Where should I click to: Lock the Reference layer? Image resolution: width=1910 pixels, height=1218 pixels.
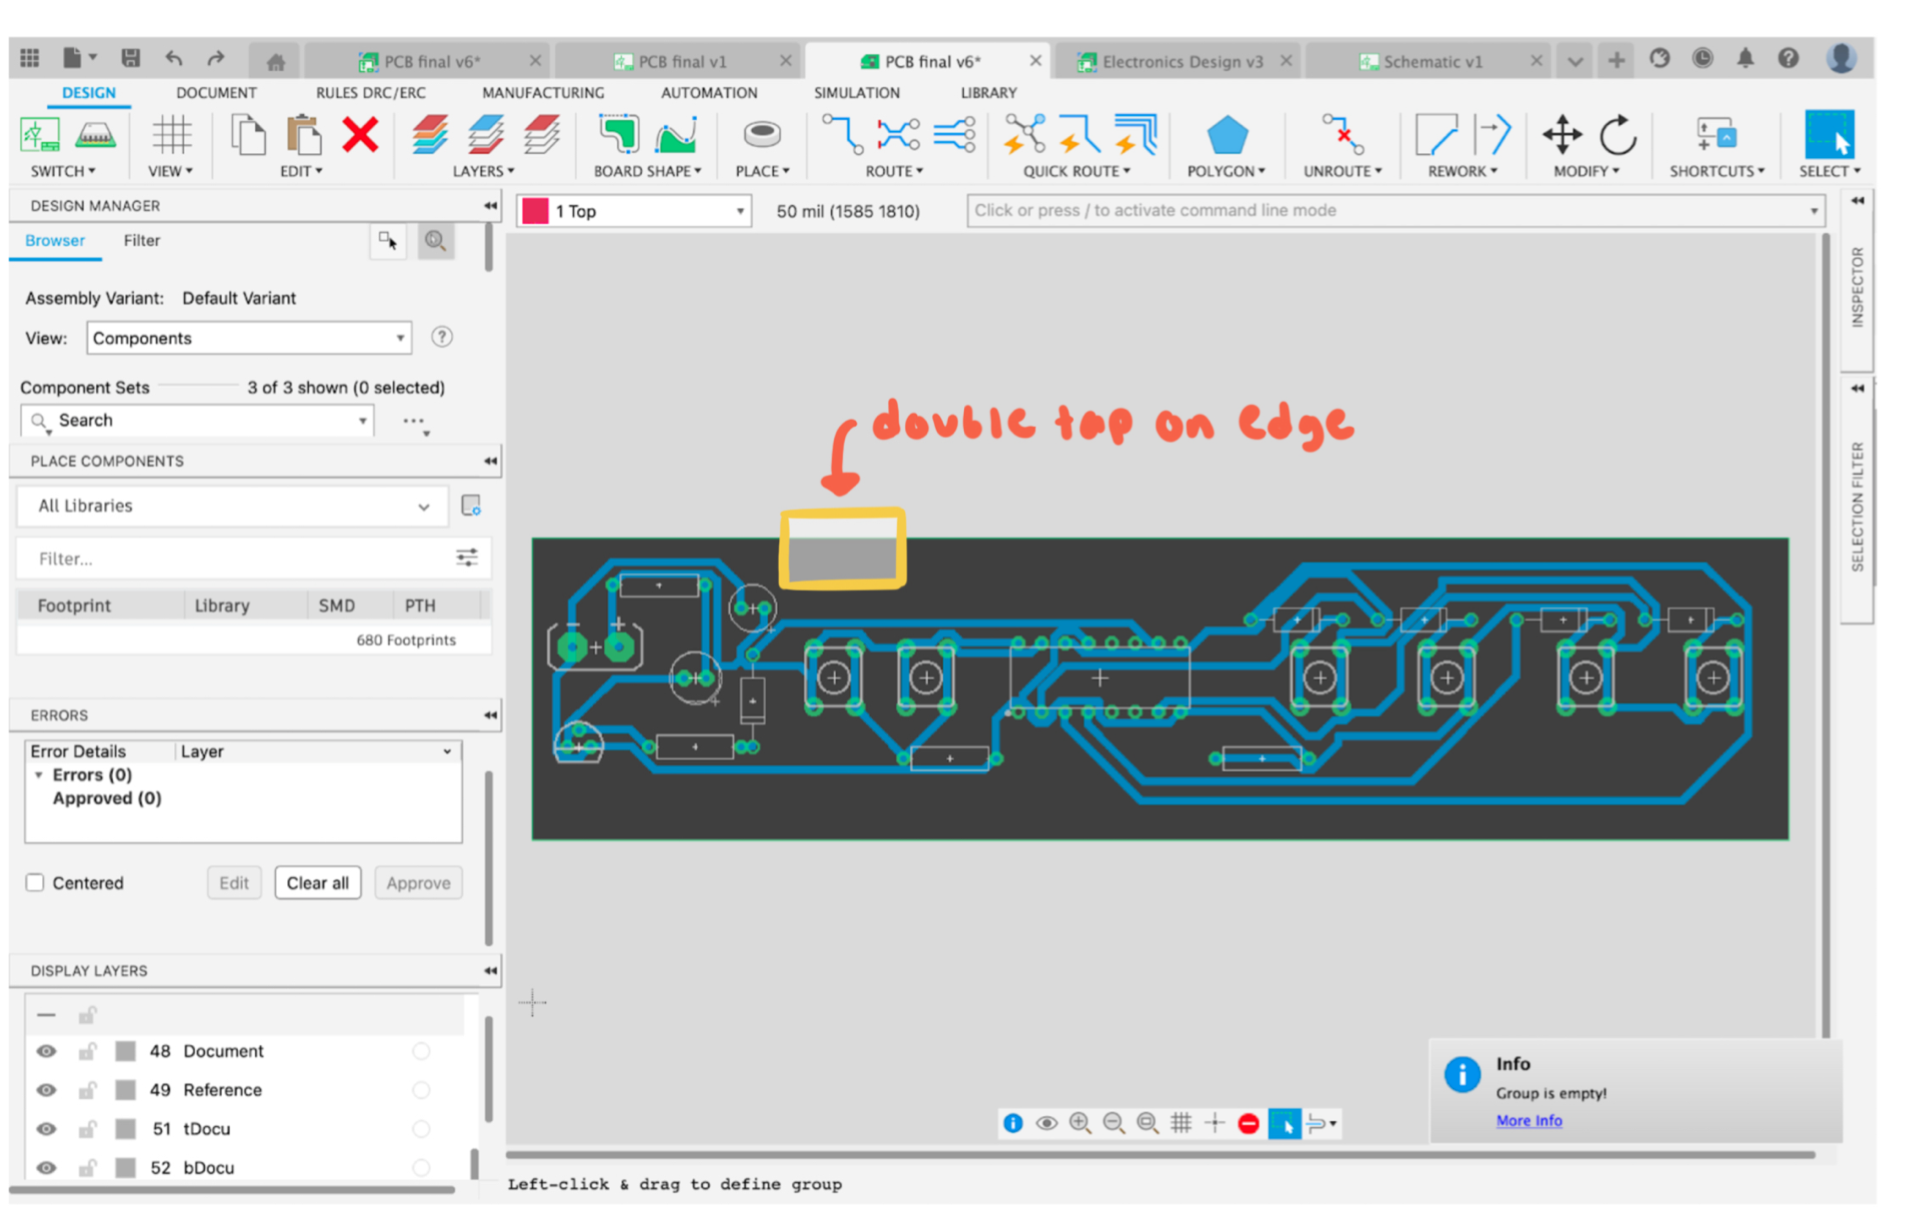pos(87,1089)
